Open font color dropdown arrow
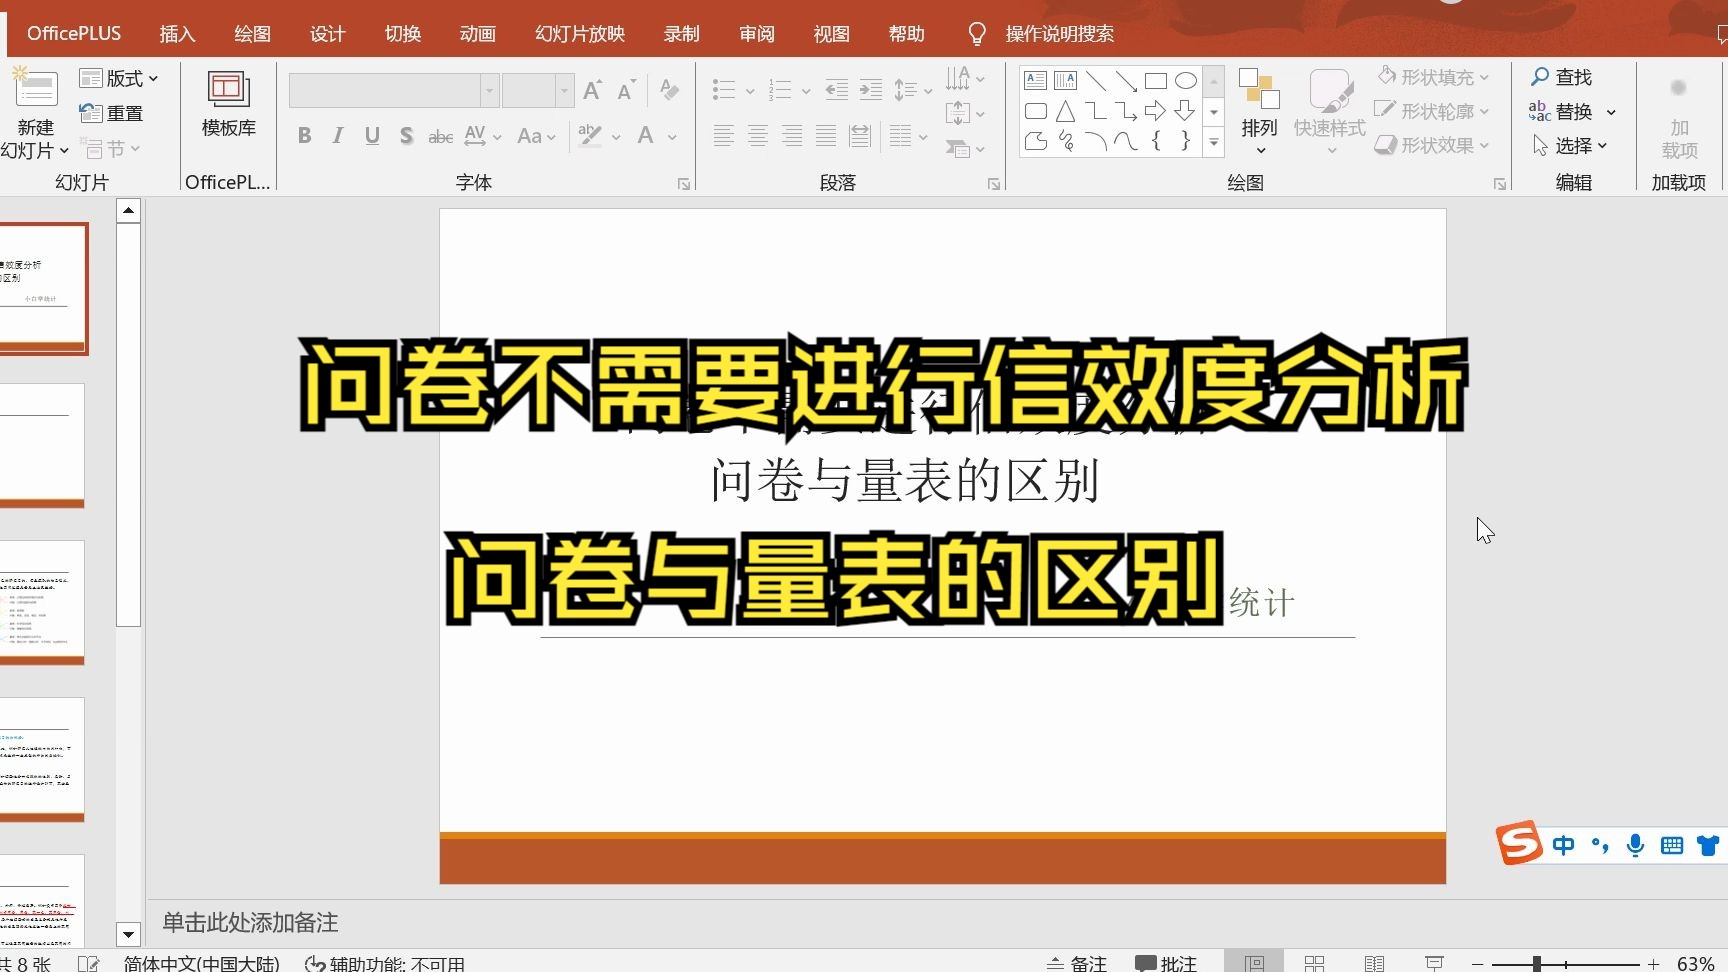Image resolution: width=1728 pixels, height=972 pixels. pyautogui.click(x=672, y=137)
